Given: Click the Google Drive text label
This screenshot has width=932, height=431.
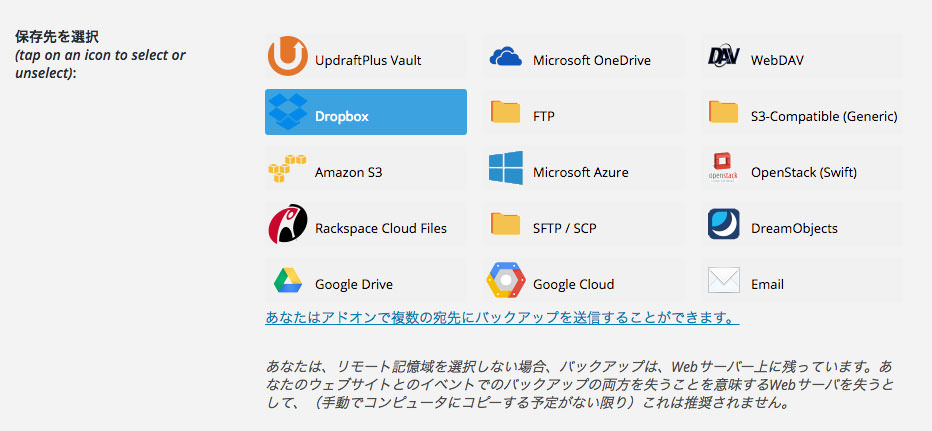Looking at the screenshot, I should [x=354, y=285].
